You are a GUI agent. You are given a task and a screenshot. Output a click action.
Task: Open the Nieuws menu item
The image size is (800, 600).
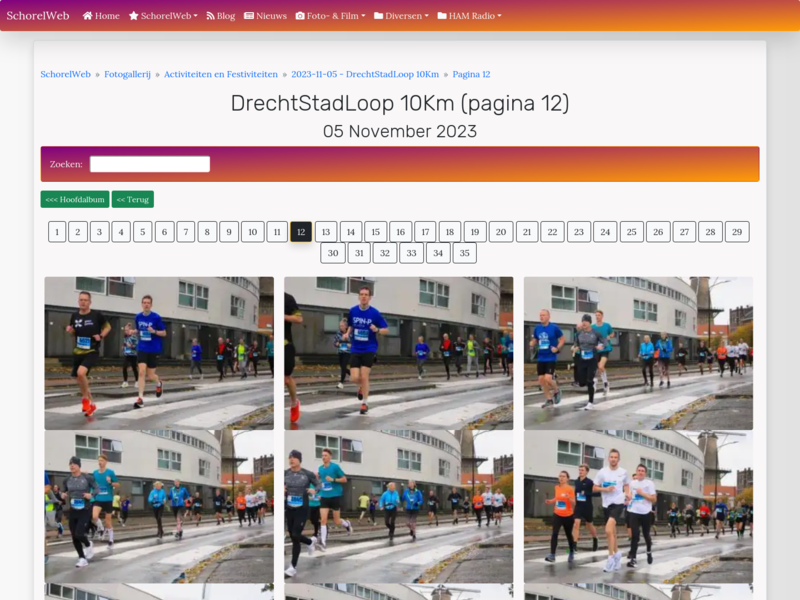pos(265,16)
